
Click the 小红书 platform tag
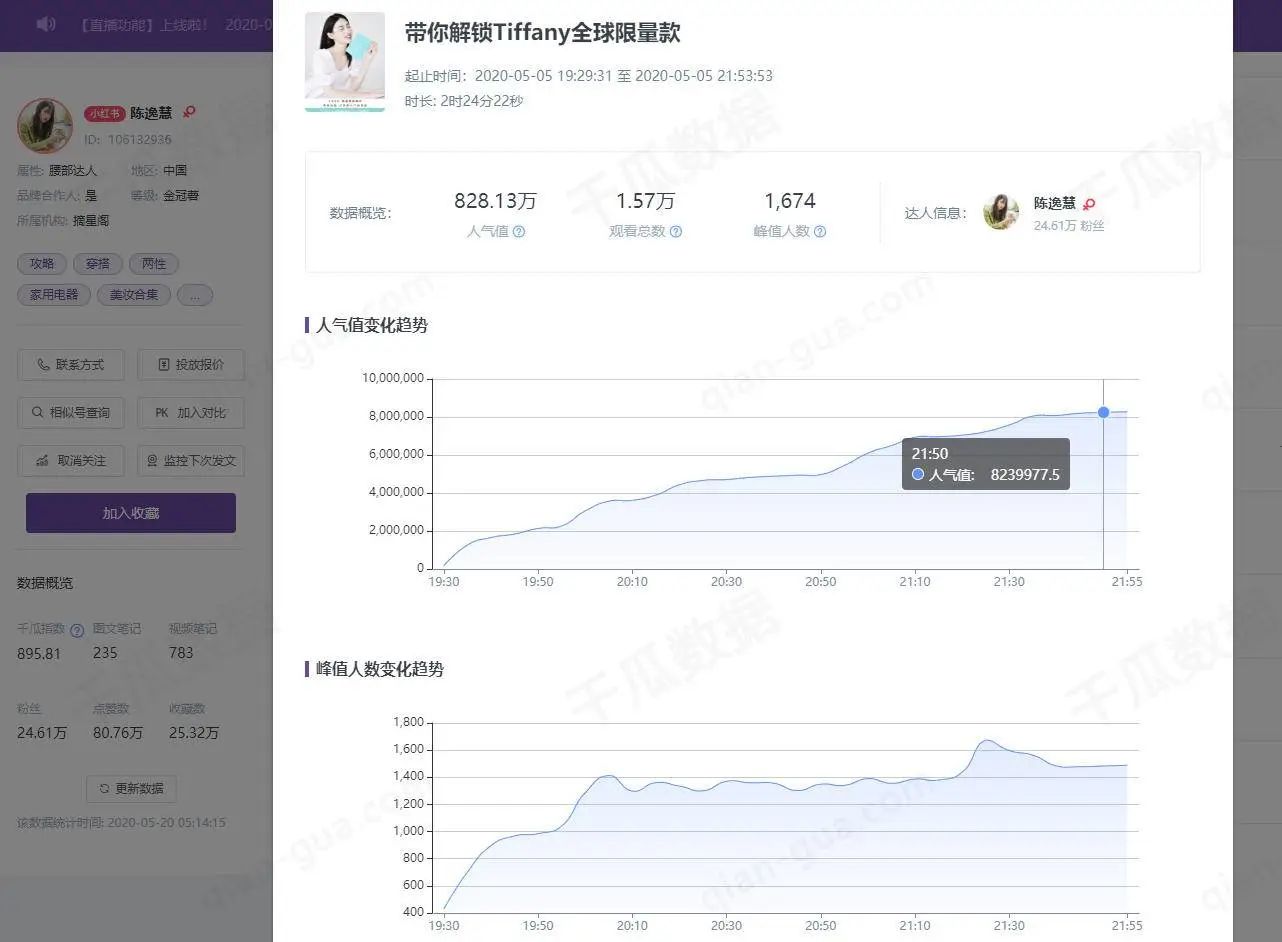[x=104, y=114]
